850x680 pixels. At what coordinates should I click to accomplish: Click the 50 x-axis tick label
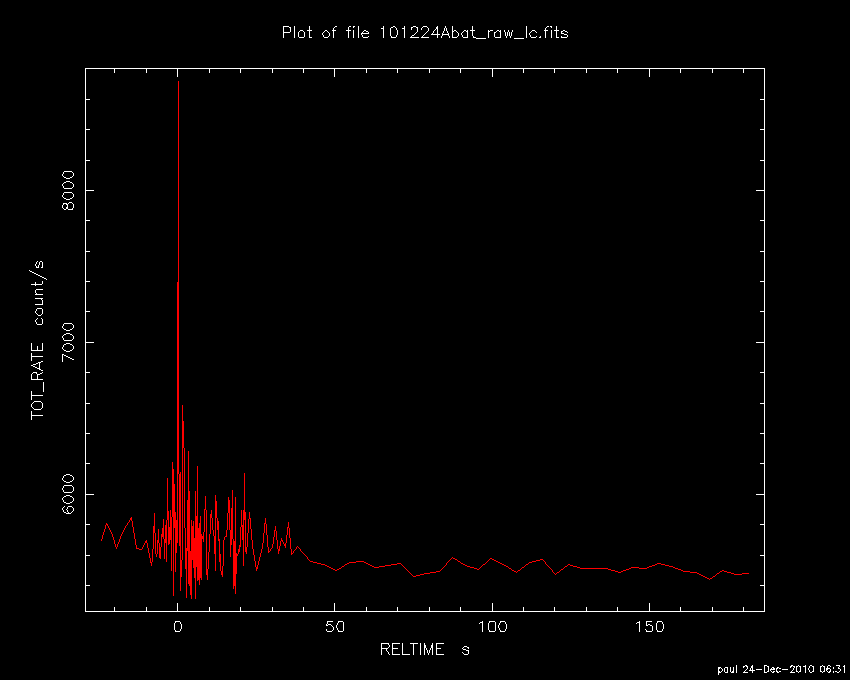(335, 627)
